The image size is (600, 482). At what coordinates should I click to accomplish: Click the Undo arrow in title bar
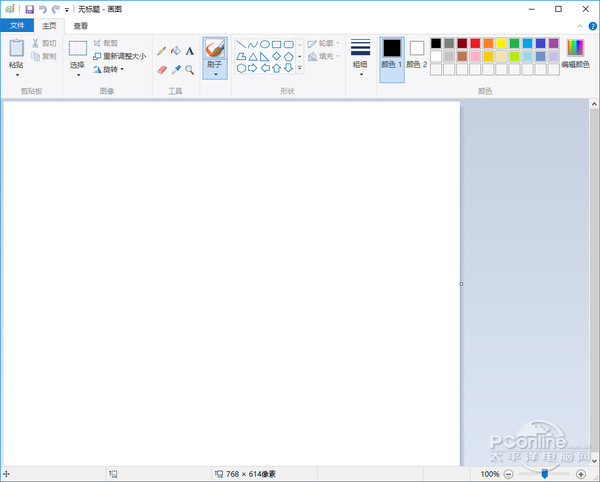pos(43,9)
